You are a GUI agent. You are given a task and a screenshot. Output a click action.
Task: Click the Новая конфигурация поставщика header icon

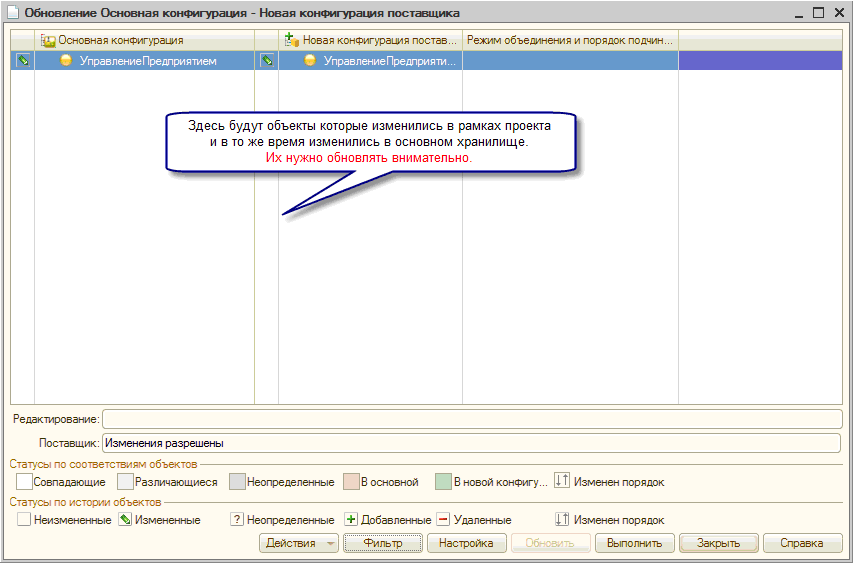(x=292, y=40)
